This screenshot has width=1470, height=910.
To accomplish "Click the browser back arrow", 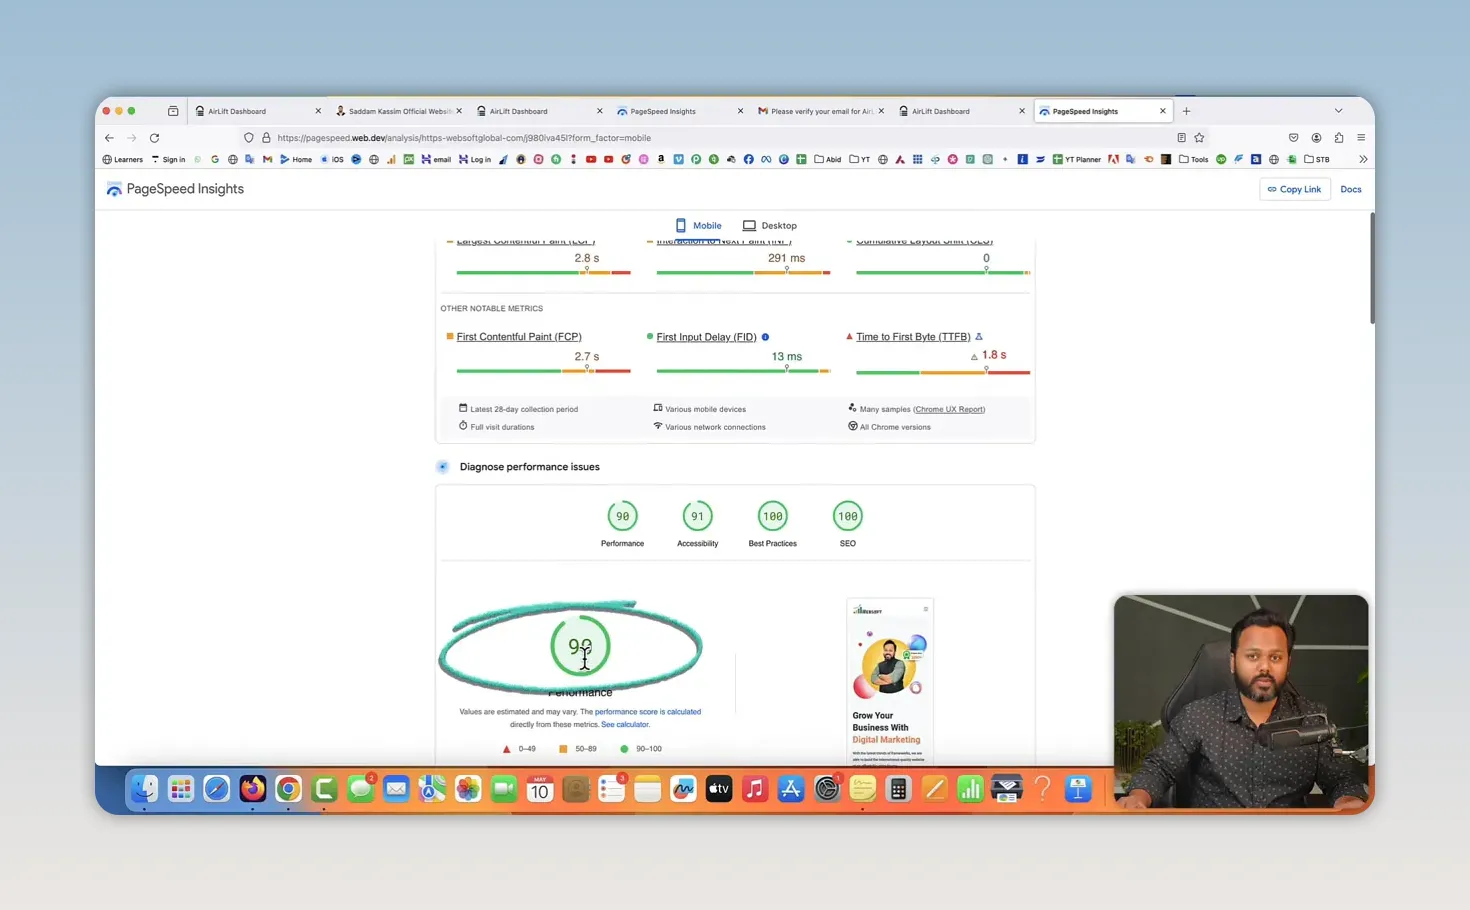I will (109, 138).
